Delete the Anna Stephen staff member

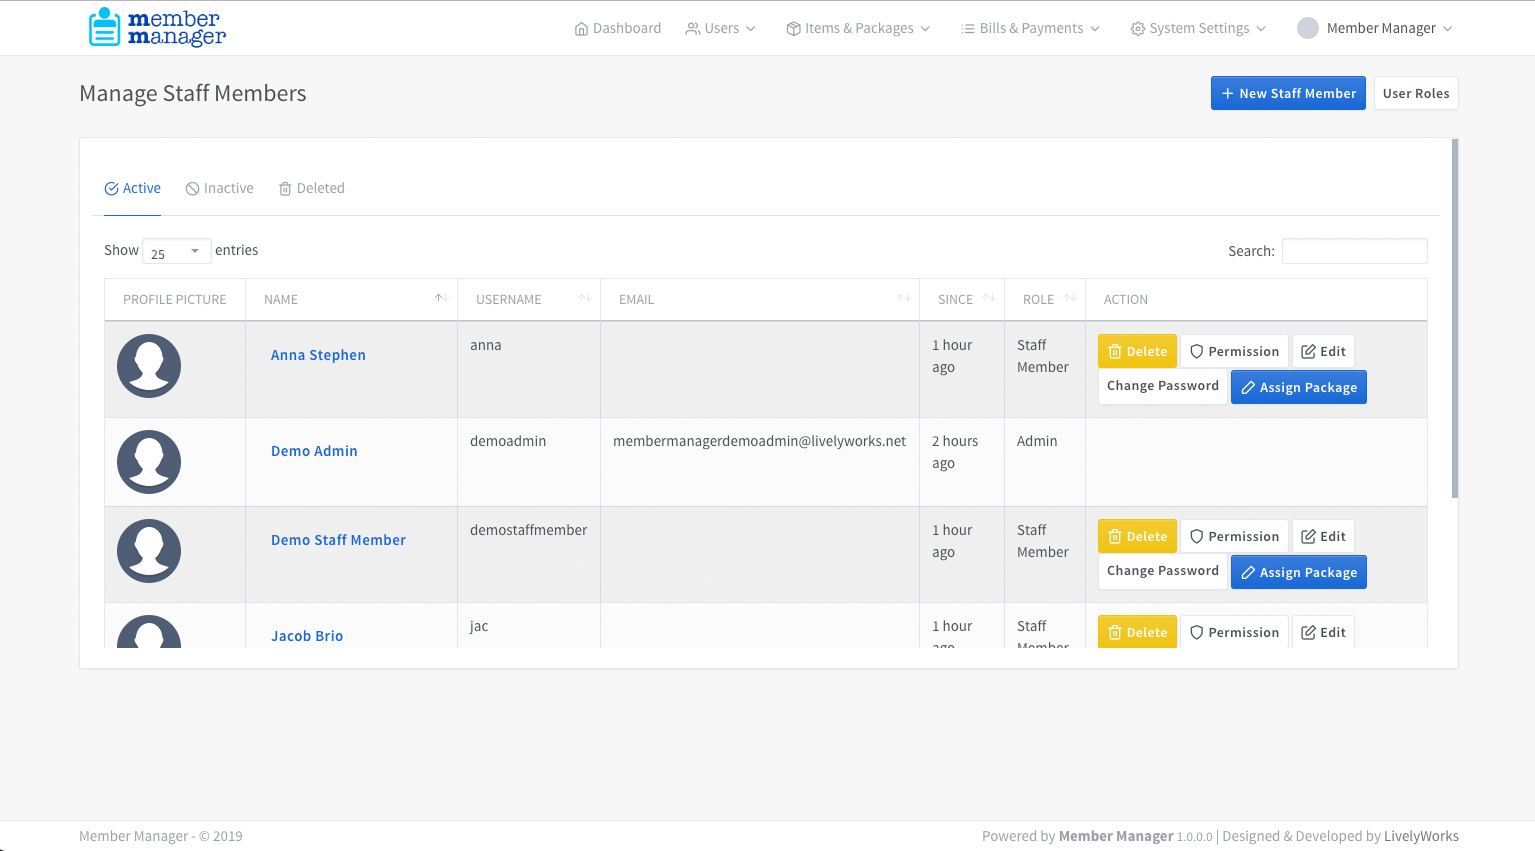(1137, 351)
